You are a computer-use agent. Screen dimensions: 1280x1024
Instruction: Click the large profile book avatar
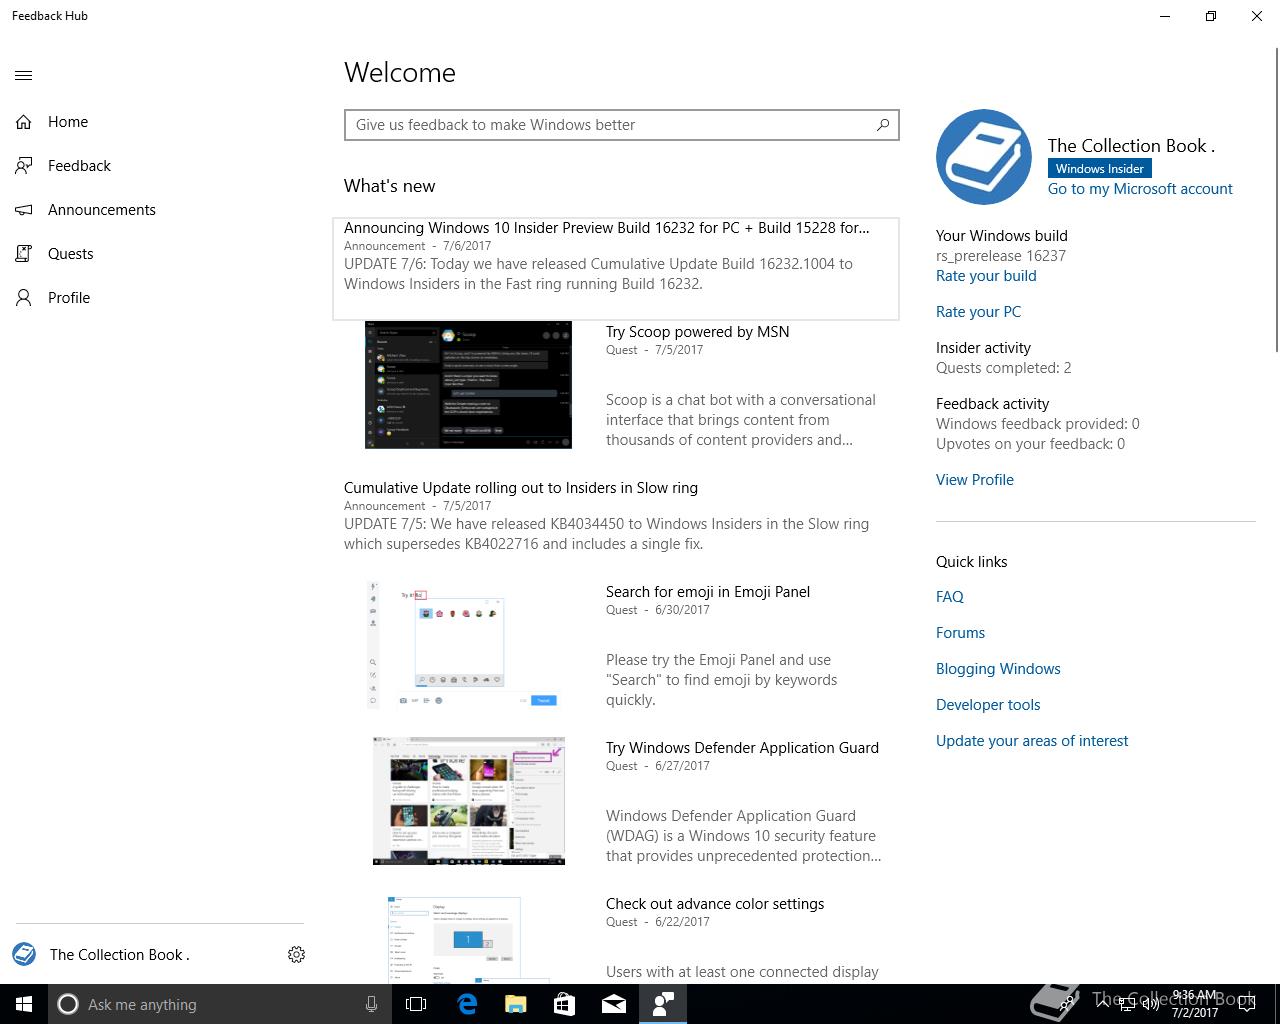coord(984,157)
